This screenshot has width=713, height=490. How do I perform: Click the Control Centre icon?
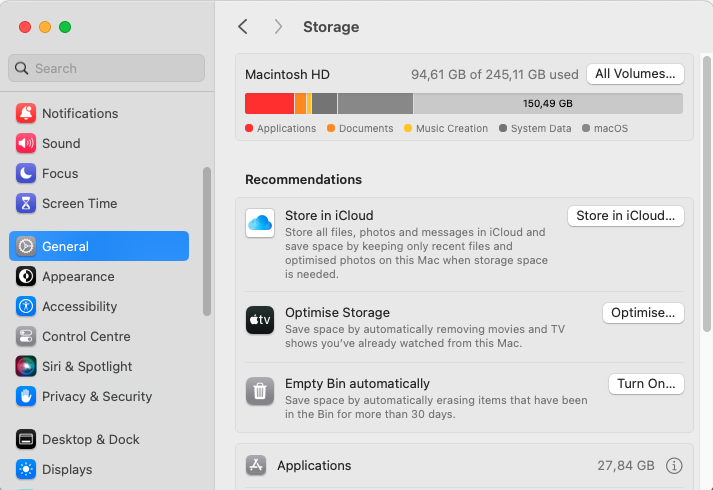26,336
